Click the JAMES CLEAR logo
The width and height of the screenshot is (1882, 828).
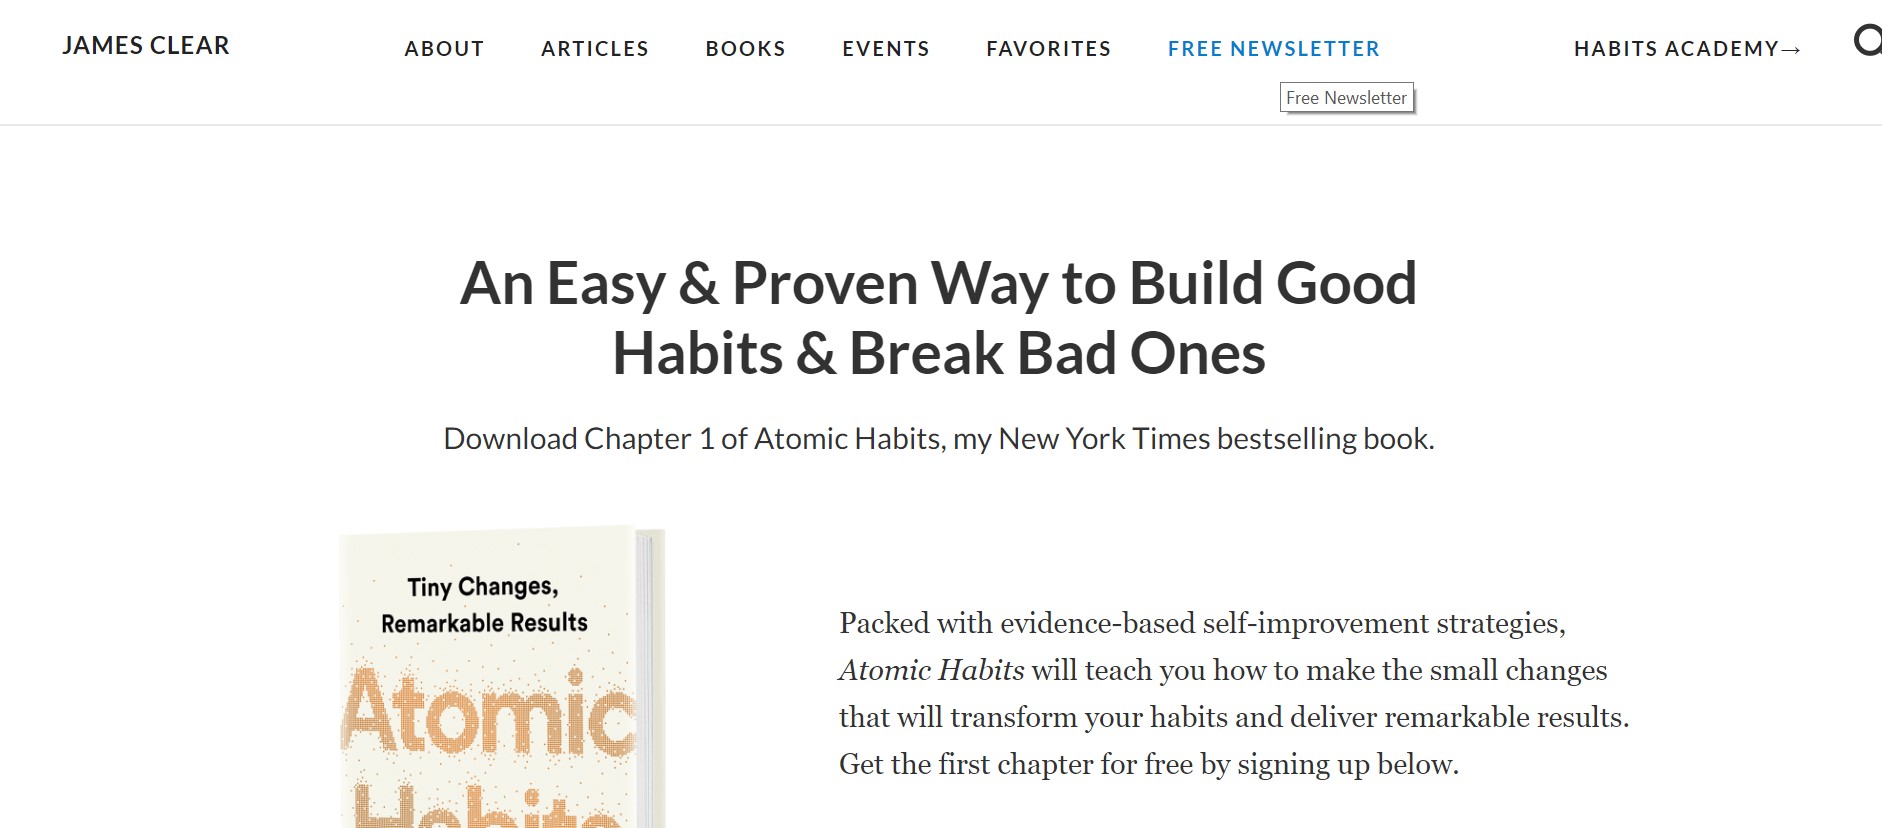click(x=145, y=45)
